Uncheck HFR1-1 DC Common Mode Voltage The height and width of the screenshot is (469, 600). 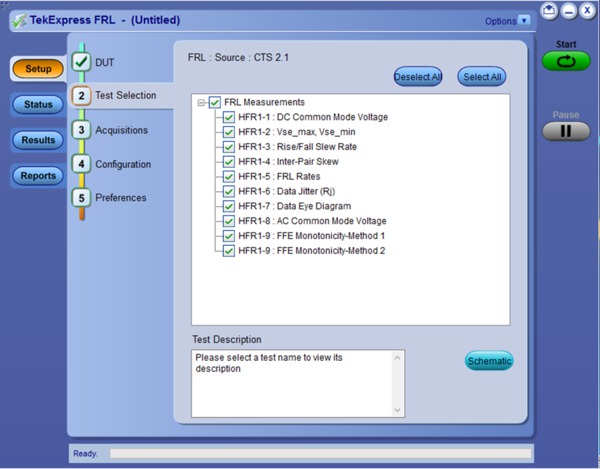click(x=229, y=117)
